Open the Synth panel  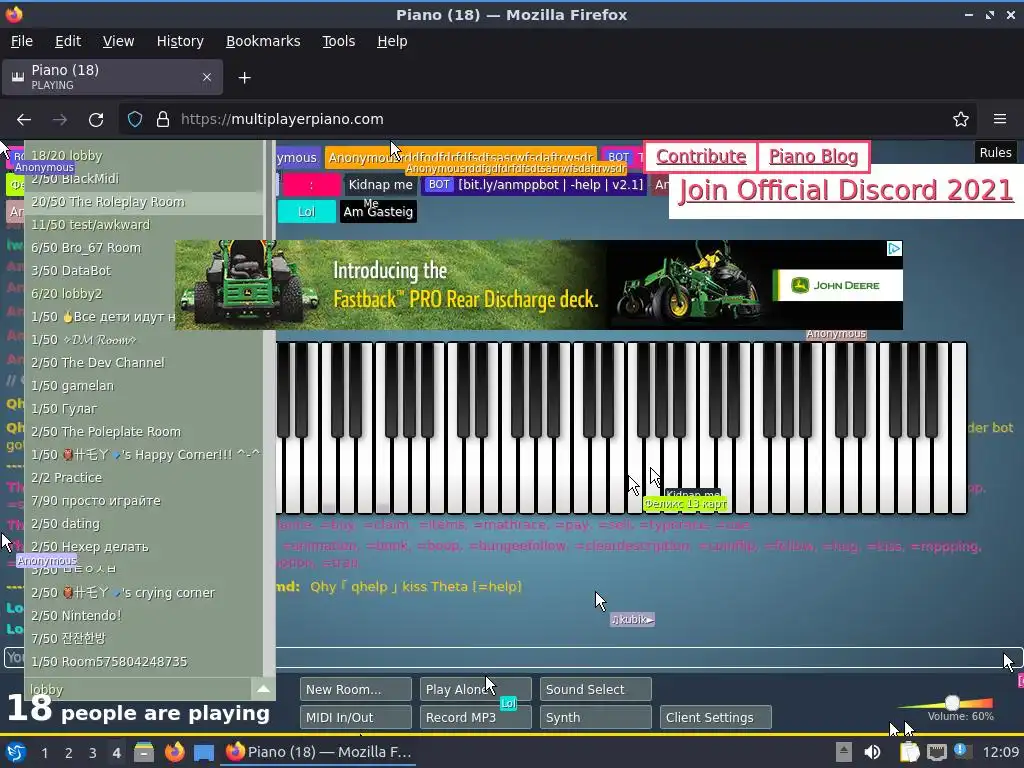point(596,717)
